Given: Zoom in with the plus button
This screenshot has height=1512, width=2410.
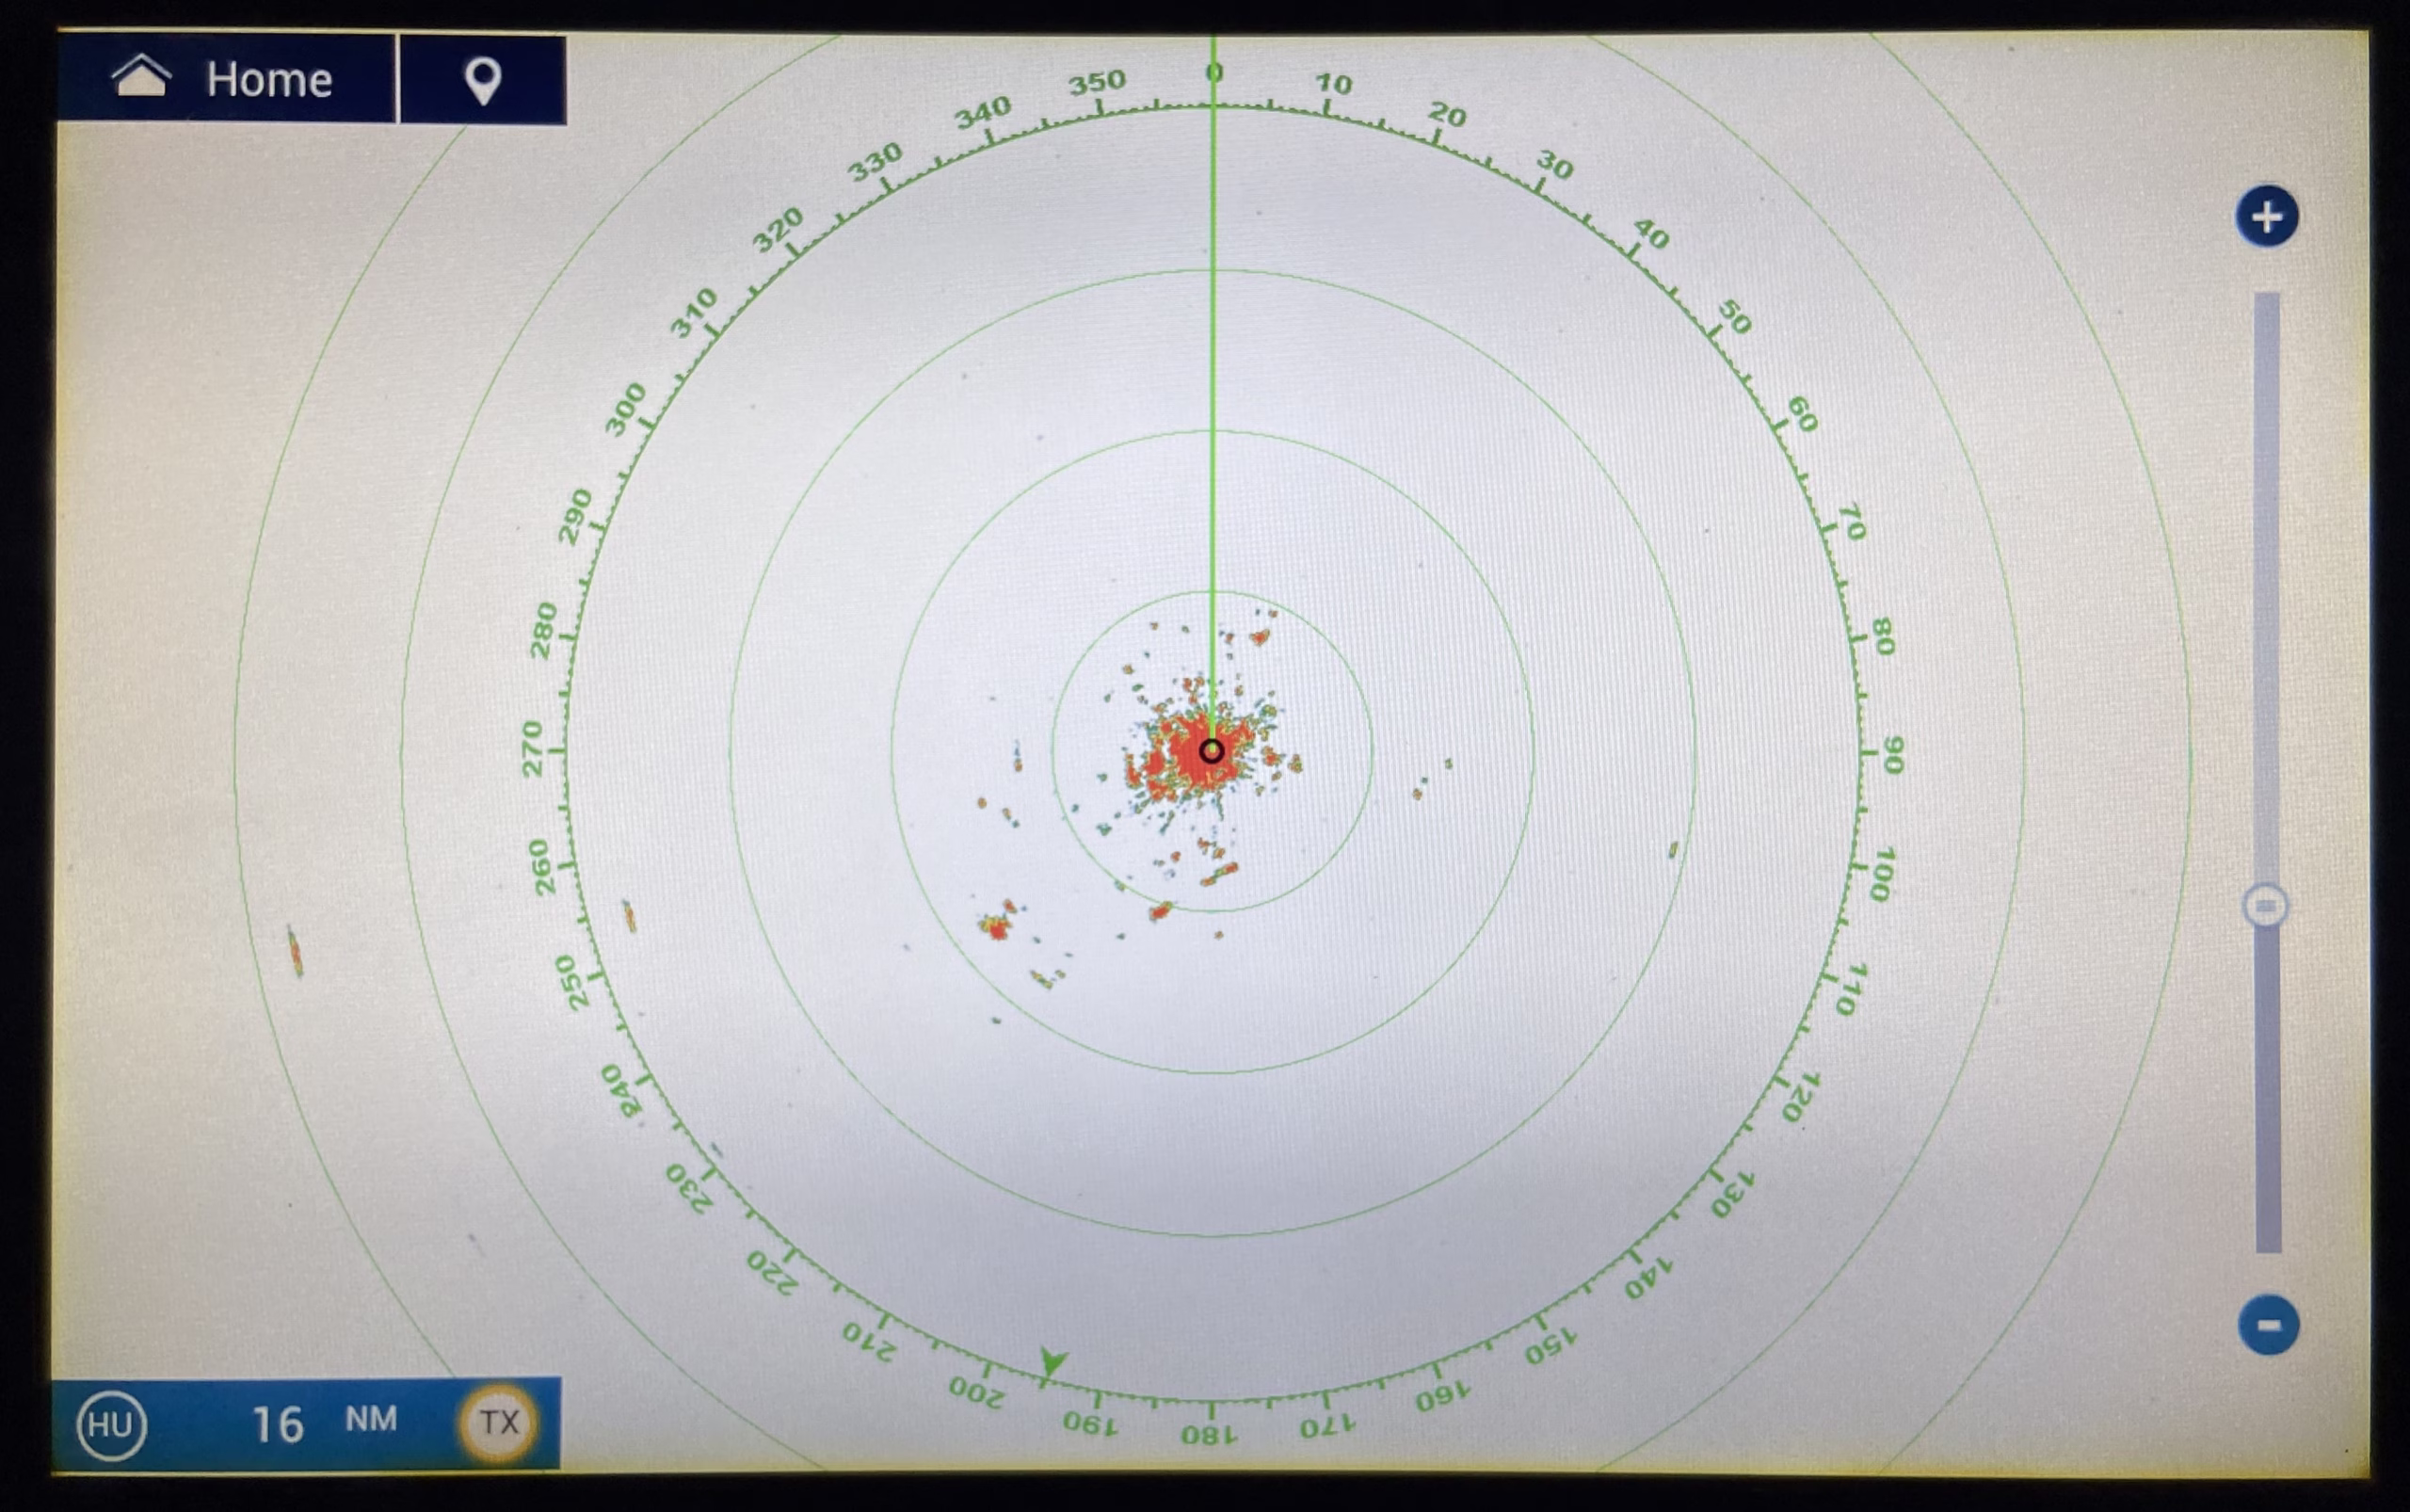Looking at the screenshot, I should point(2266,216).
